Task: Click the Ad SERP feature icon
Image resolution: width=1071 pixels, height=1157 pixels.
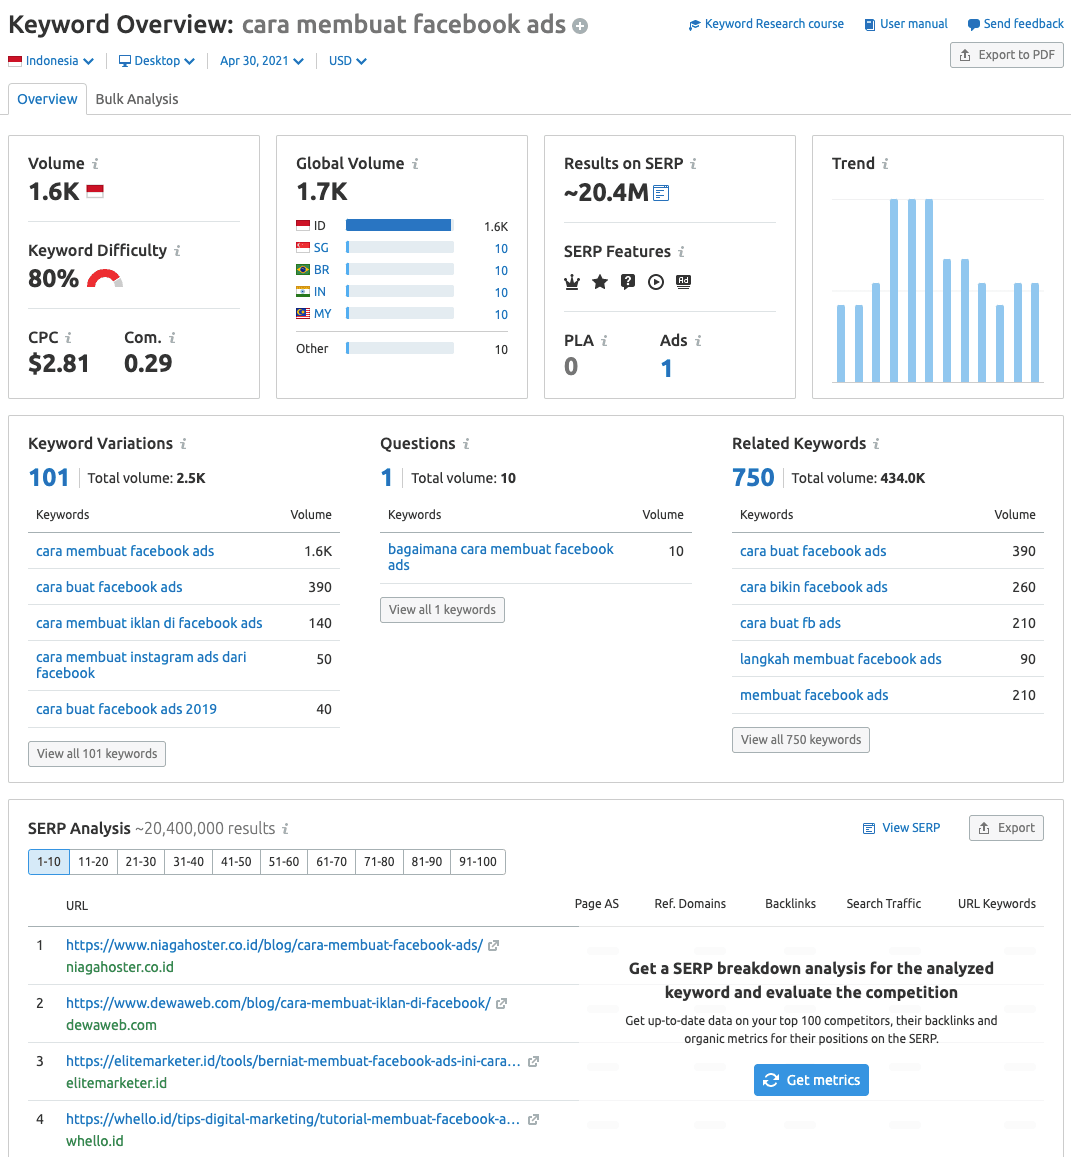Action: pyautogui.click(x=684, y=282)
